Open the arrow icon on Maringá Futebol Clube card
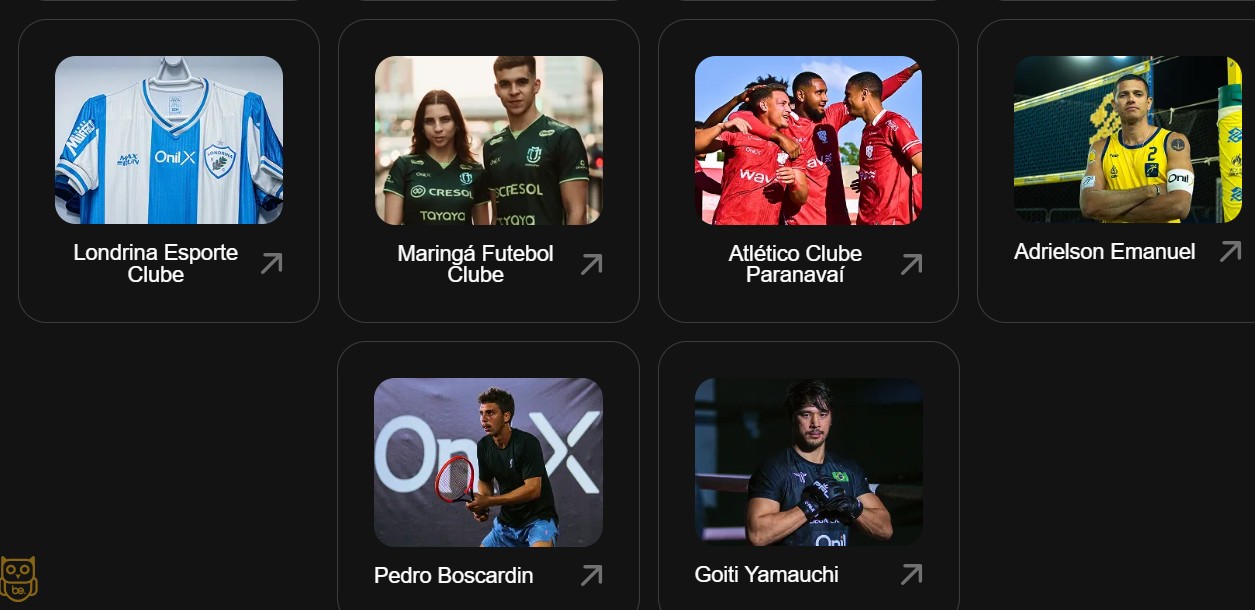Image resolution: width=1255 pixels, height=610 pixels. point(591,264)
